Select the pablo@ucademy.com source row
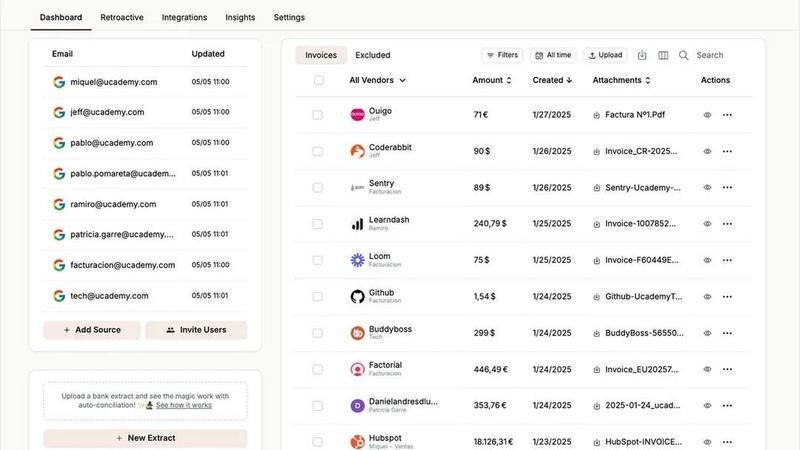The width and height of the screenshot is (800, 450). tap(145, 143)
